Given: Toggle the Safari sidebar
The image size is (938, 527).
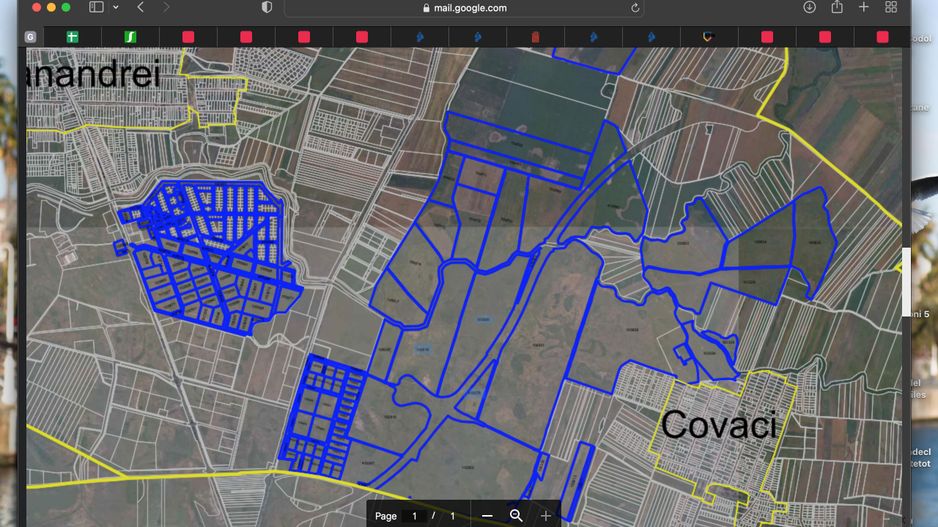Looking at the screenshot, I should [x=96, y=7].
